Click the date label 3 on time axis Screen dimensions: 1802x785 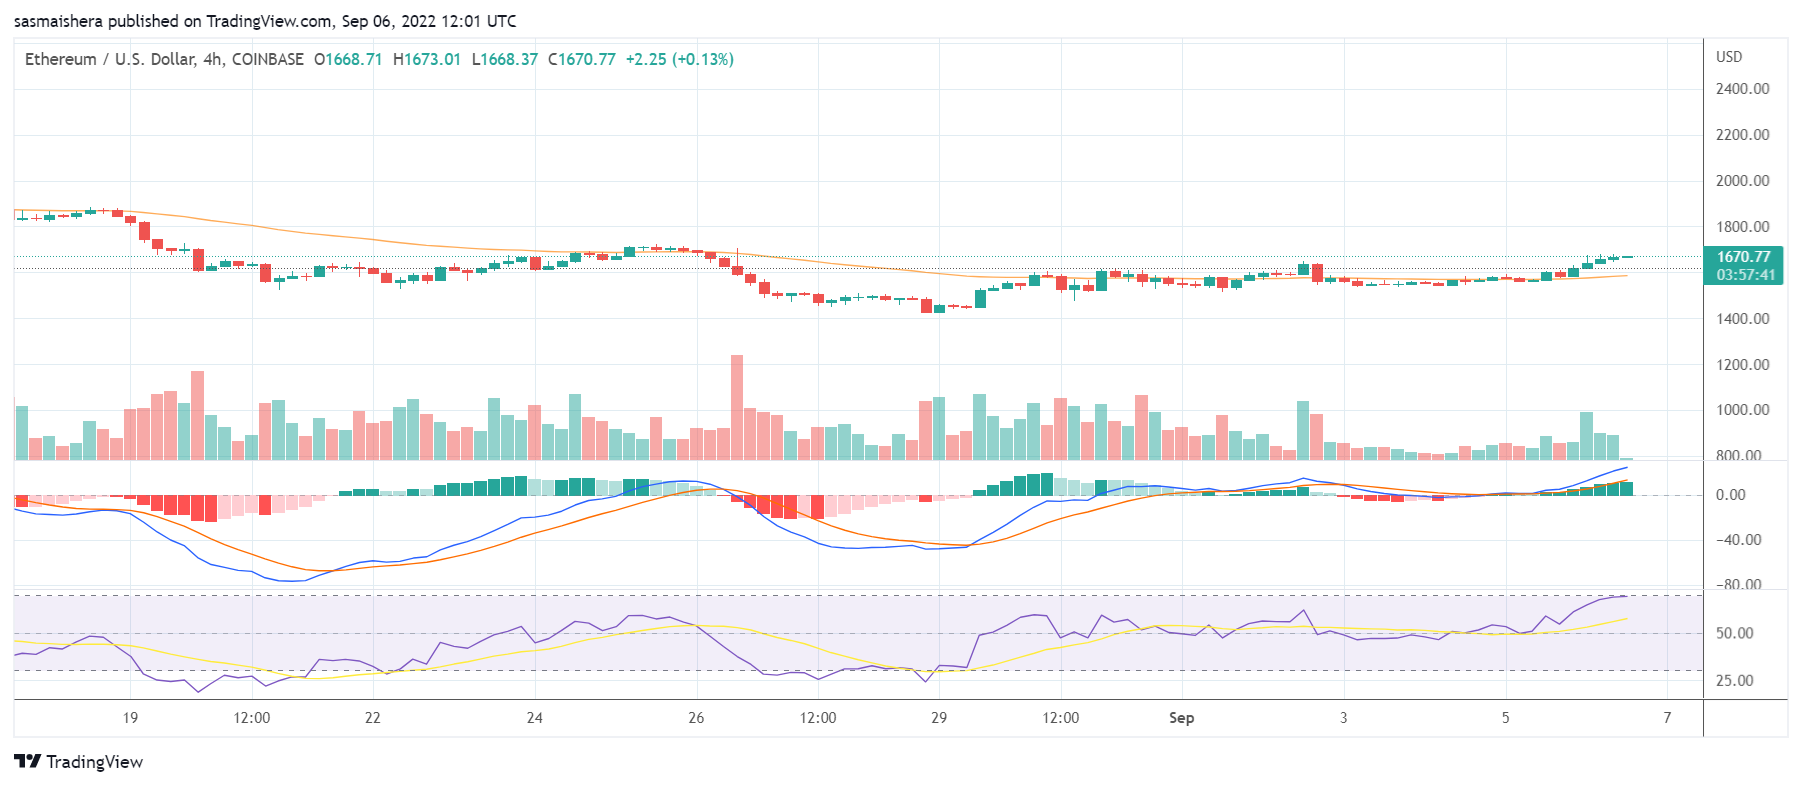coord(1343,718)
